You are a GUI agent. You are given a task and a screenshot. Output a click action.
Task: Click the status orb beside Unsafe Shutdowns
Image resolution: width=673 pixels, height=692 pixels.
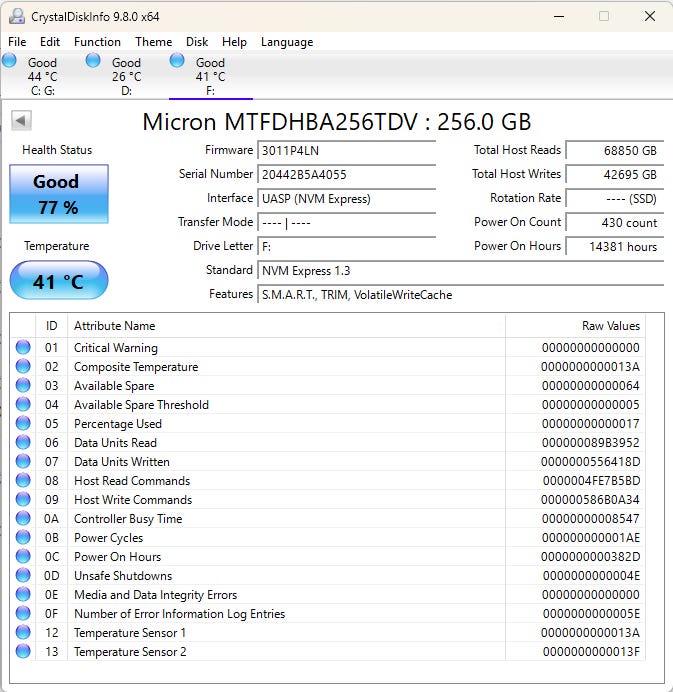tap(23, 576)
